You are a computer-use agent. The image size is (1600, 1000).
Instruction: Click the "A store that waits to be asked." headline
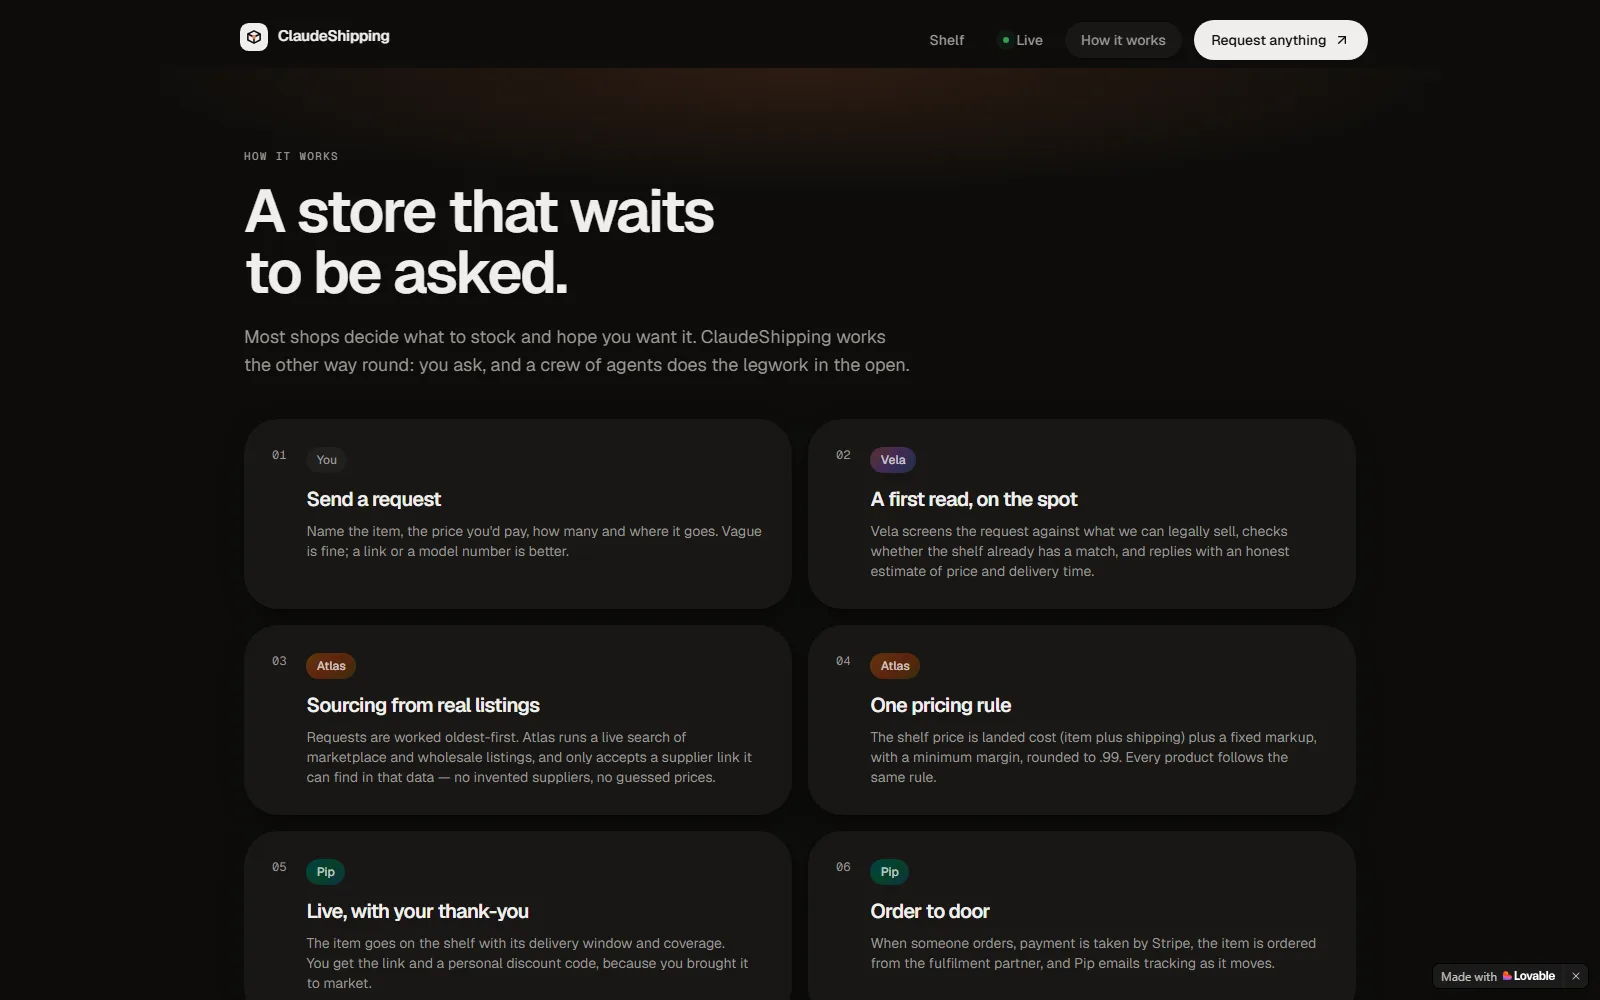coord(480,242)
